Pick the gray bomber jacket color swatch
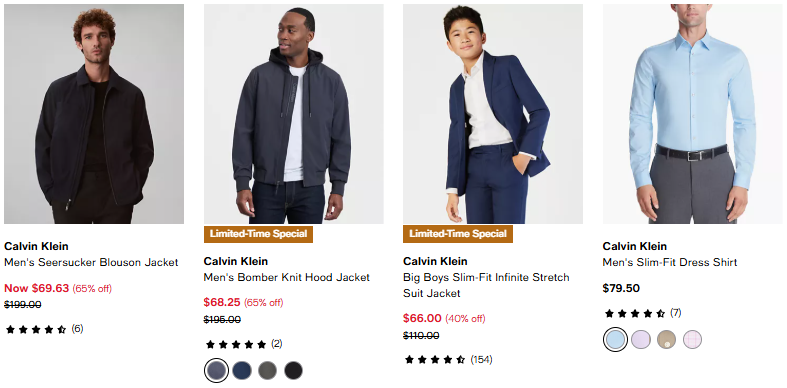Screen dimensions: 787x388 tap(268, 370)
